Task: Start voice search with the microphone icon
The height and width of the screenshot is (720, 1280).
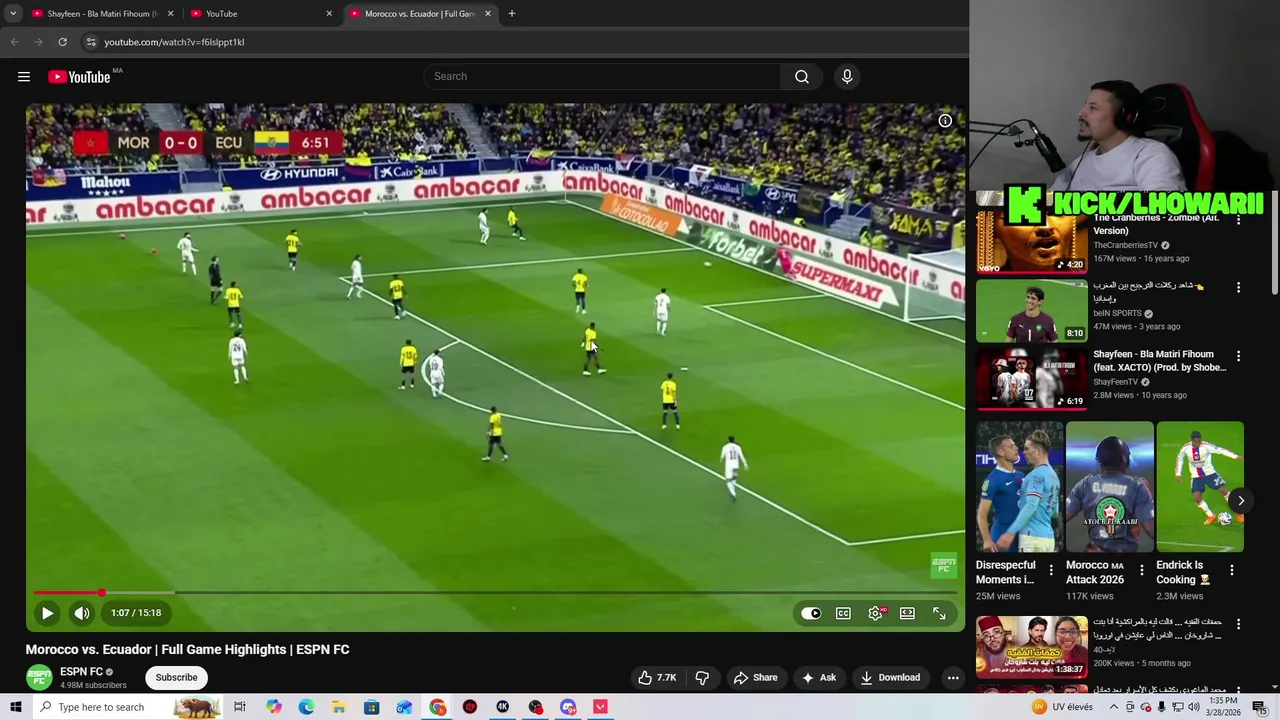Action: coord(847,77)
